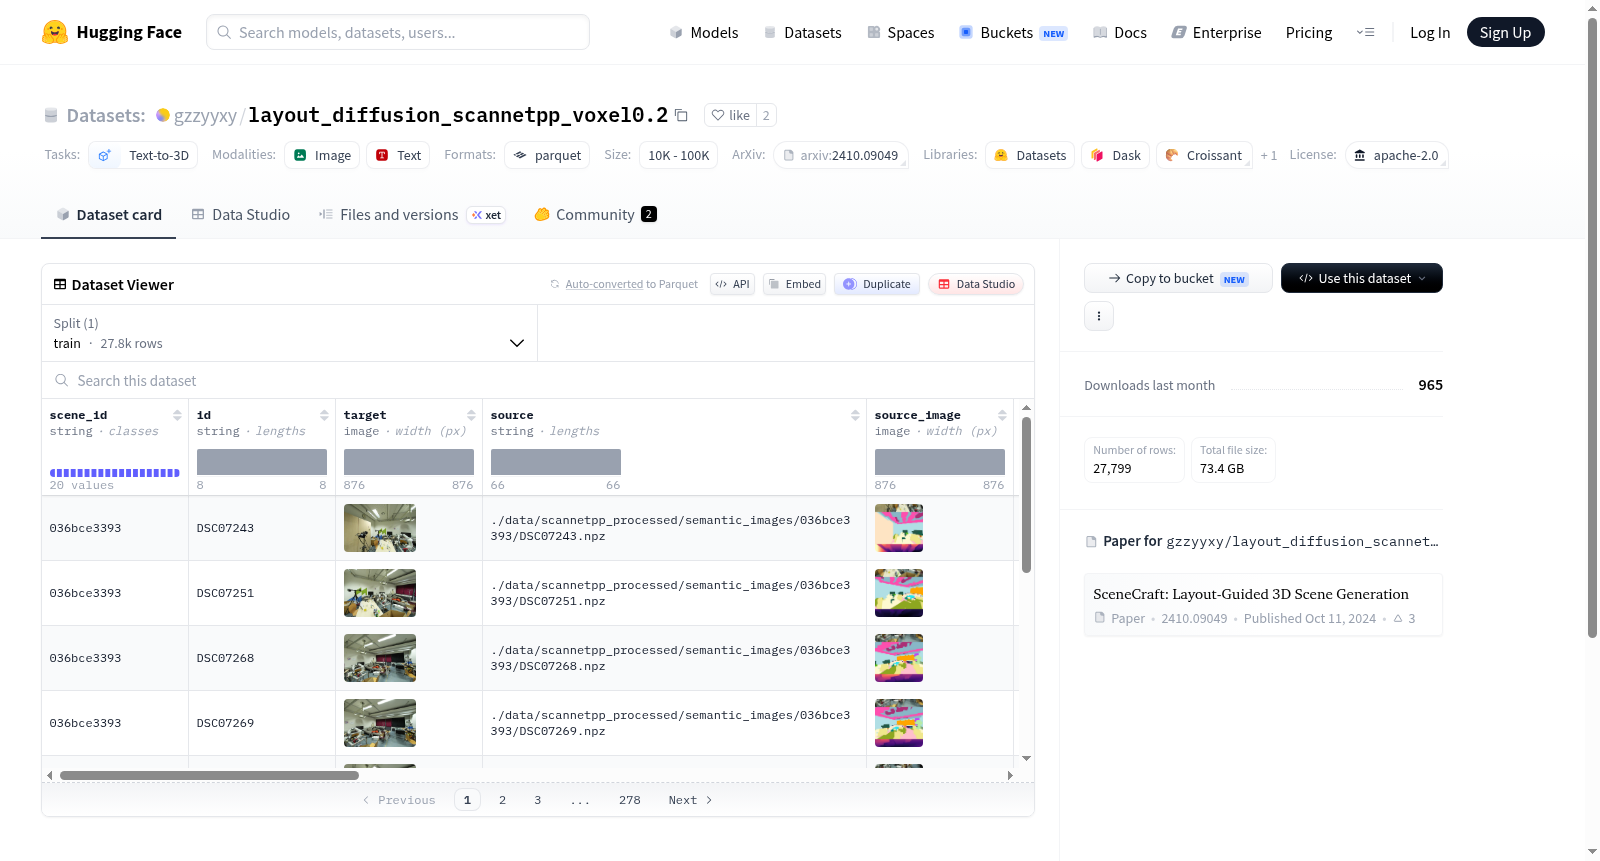This screenshot has height=861, width=1600.
Task: Click the Datasets library tag
Action: 1030,155
